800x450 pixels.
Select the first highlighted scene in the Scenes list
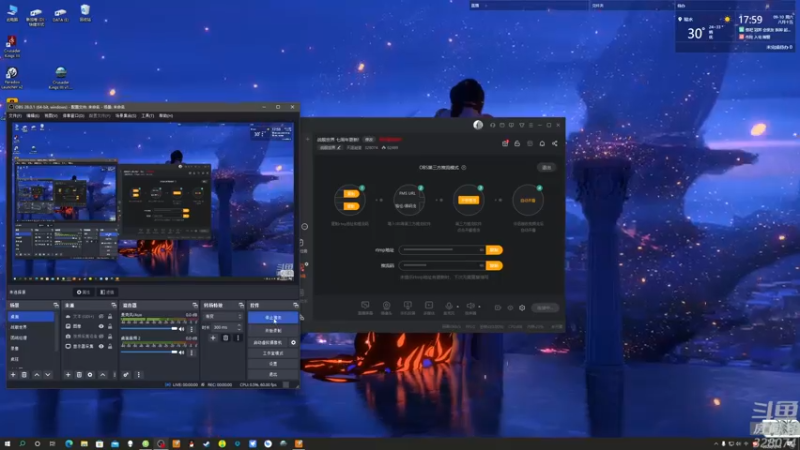pyautogui.click(x=31, y=317)
